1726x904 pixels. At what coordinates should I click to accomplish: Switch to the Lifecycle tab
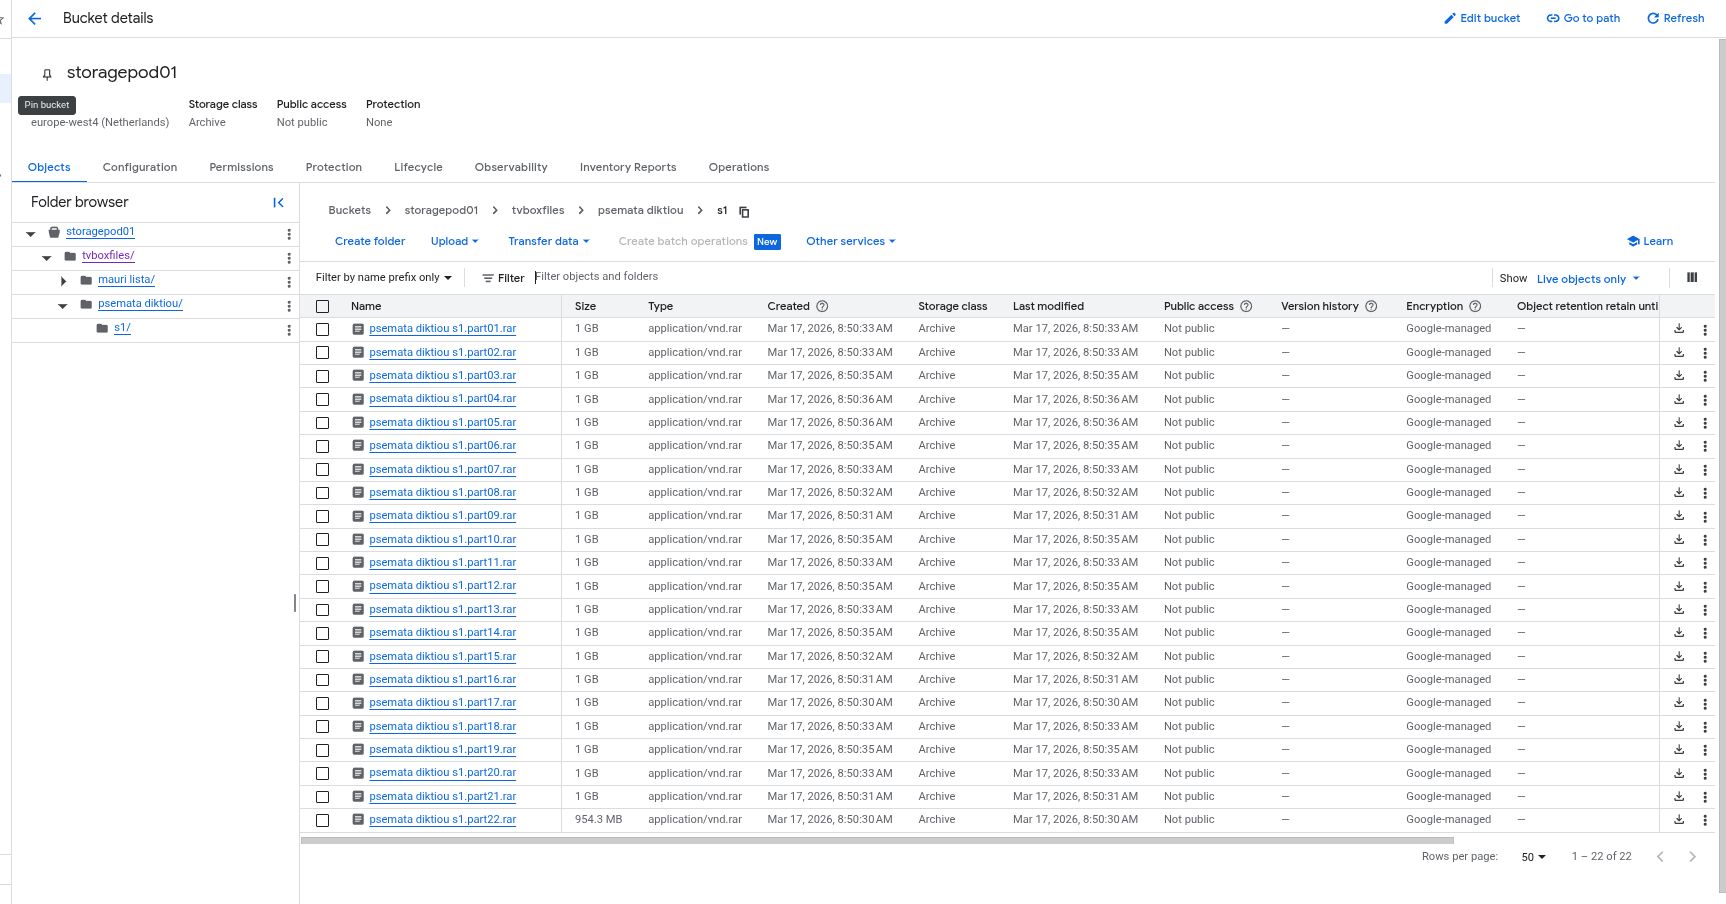pyautogui.click(x=418, y=167)
